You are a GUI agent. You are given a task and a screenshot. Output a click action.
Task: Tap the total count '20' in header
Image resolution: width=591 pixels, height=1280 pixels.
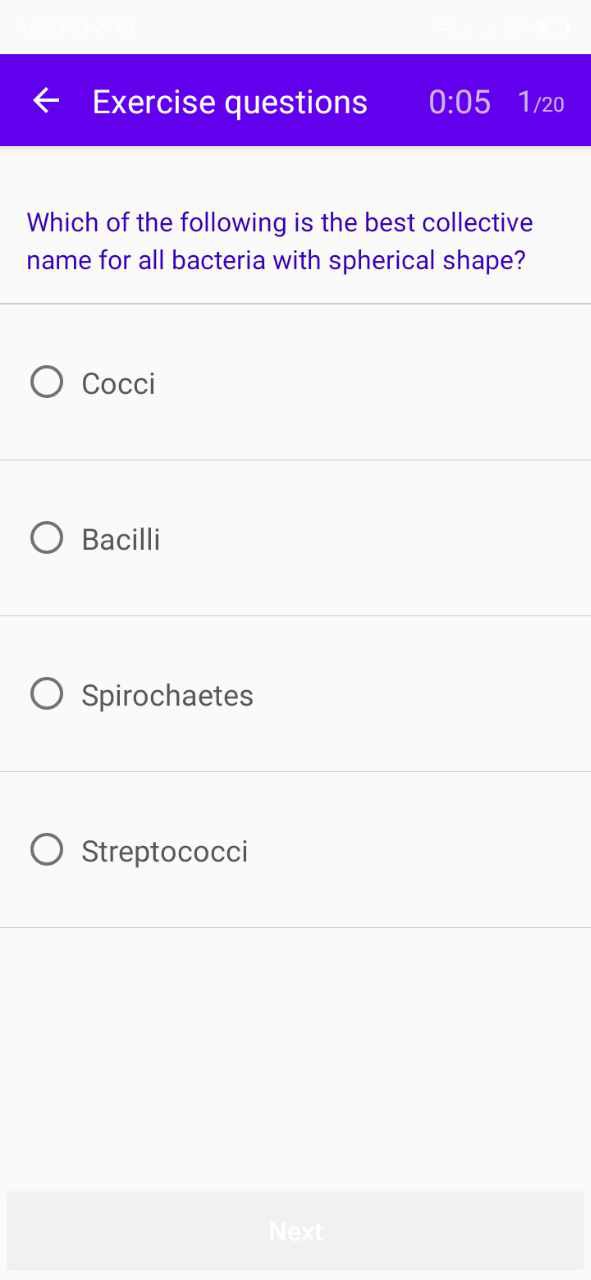point(553,105)
